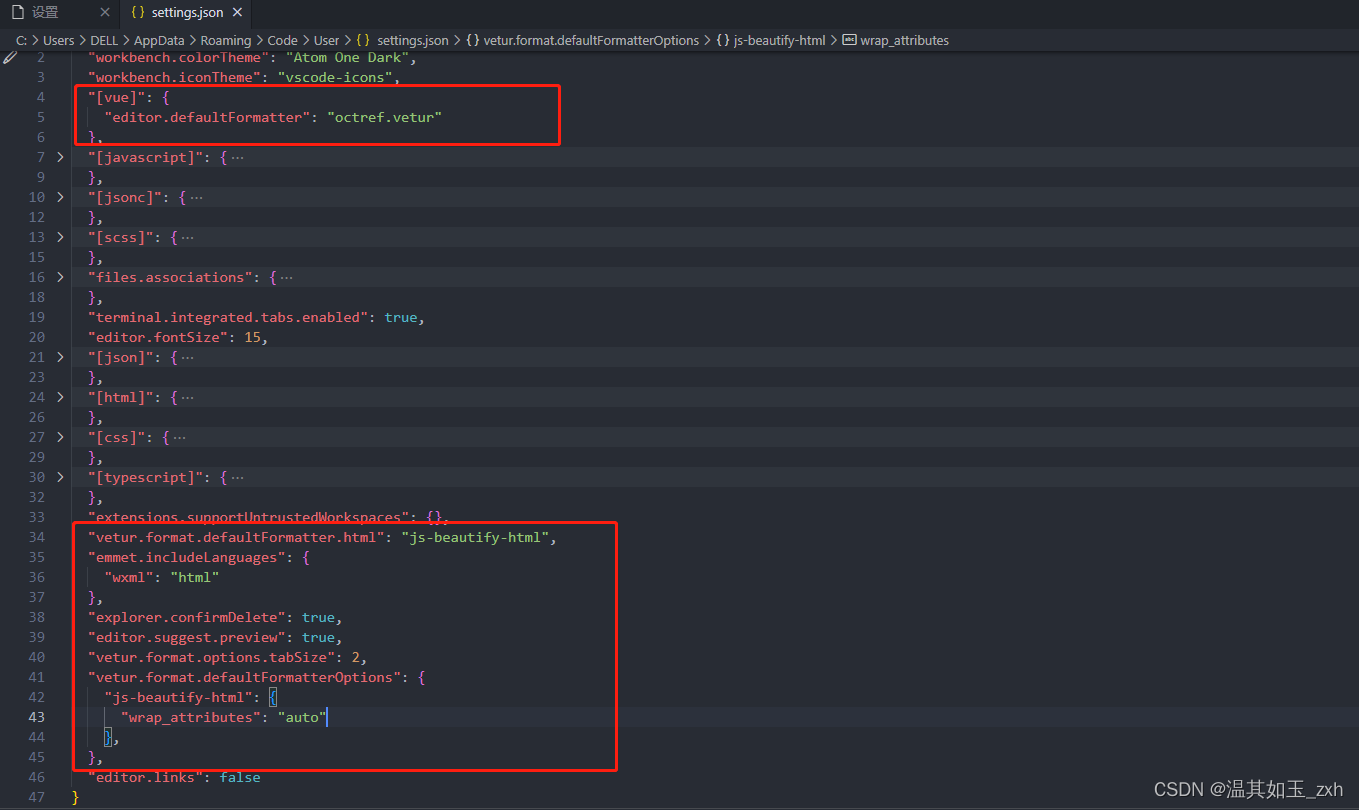Switch to the 设置 tab

click(60, 13)
